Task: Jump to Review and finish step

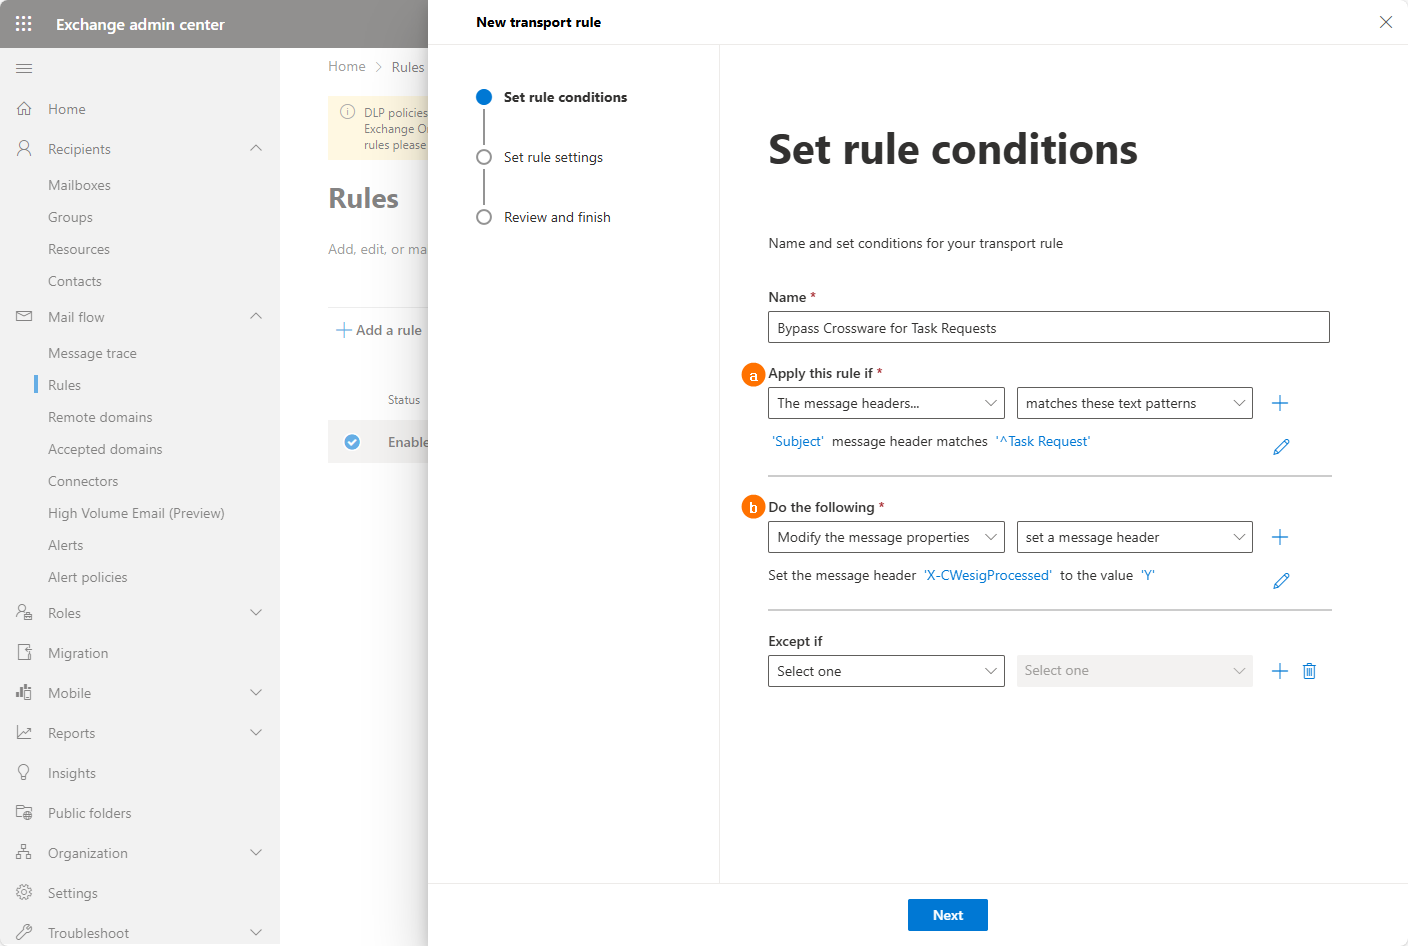Action: pyautogui.click(x=557, y=217)
